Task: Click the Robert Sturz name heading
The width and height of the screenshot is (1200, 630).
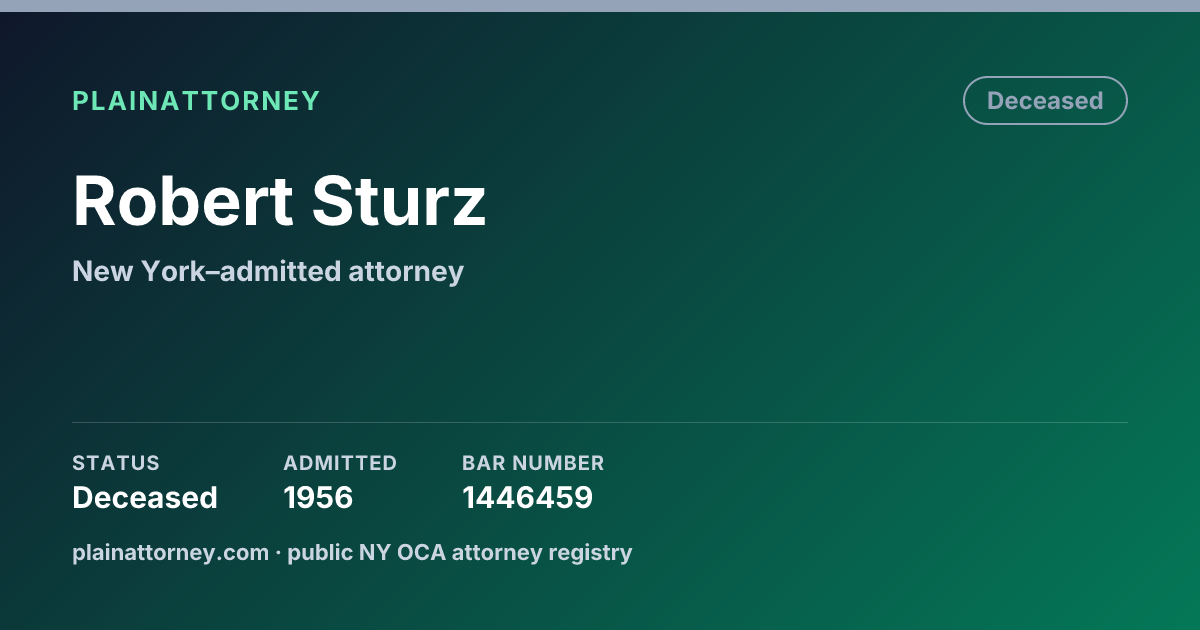Action: click(x=279, y=202)
